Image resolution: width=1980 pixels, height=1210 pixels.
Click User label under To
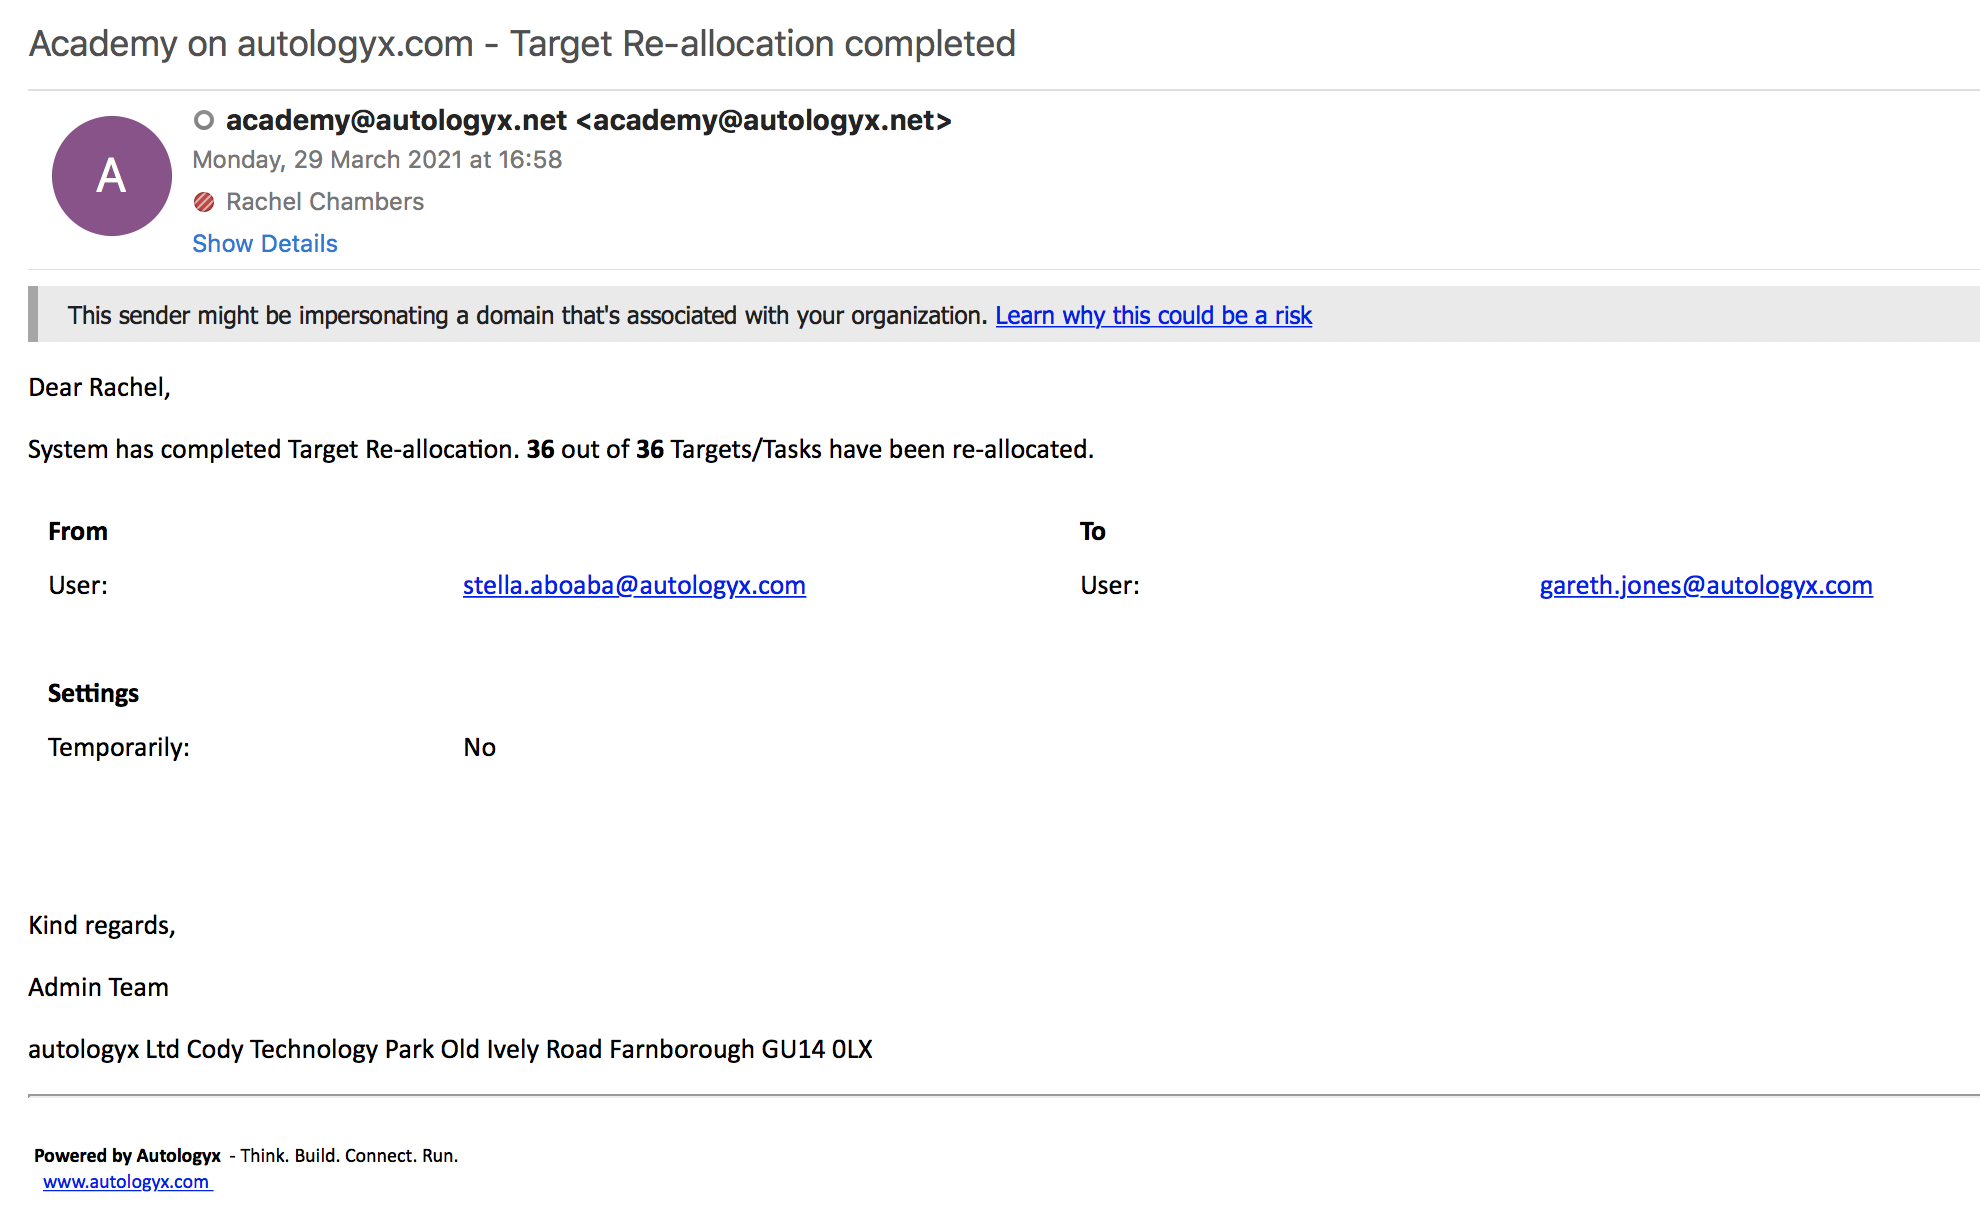coord(1110,586)
